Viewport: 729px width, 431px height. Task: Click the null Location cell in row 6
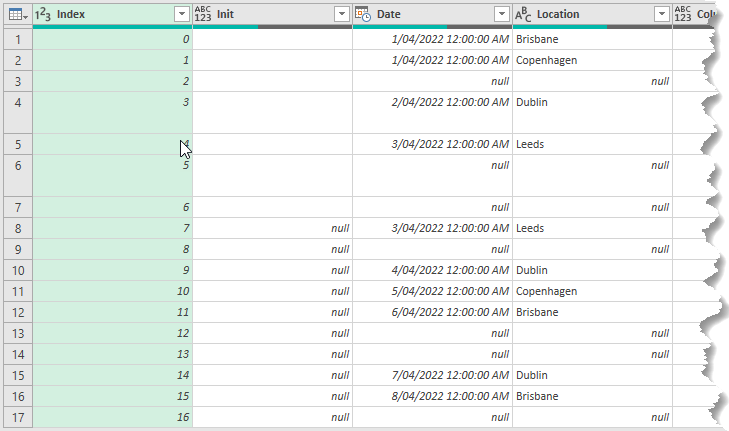point(592,176)
